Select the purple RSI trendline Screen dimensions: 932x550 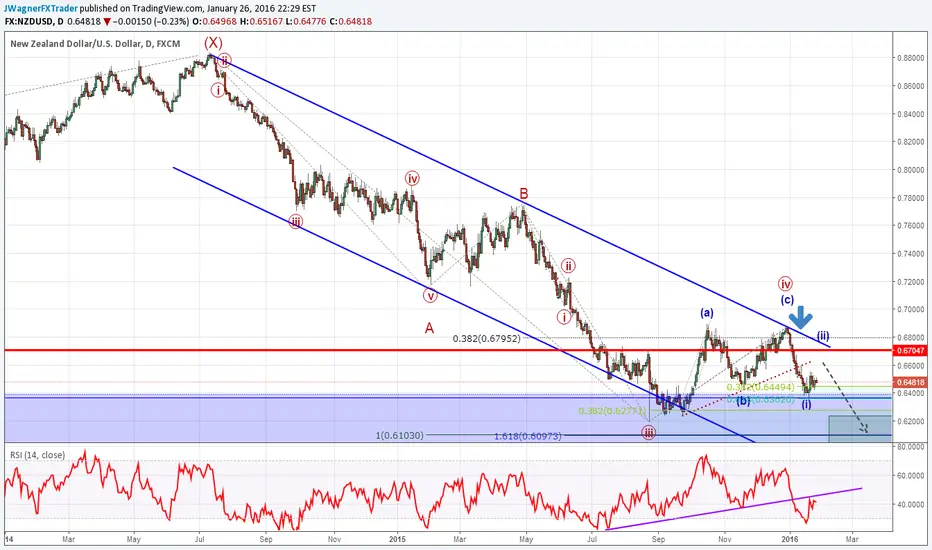tap(733, 508)
